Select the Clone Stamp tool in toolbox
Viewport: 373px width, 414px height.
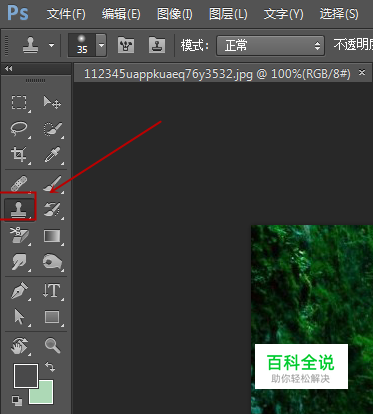pyautogui.click(x=18, y=210)
